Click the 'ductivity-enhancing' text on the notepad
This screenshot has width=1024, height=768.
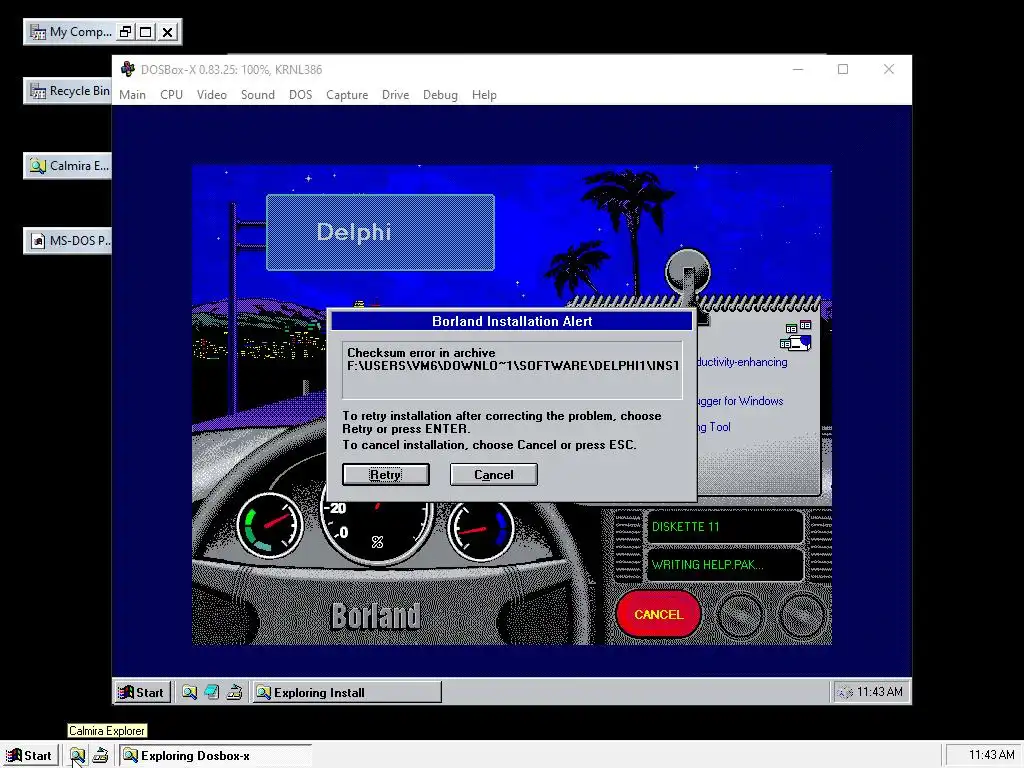[743, 362]
